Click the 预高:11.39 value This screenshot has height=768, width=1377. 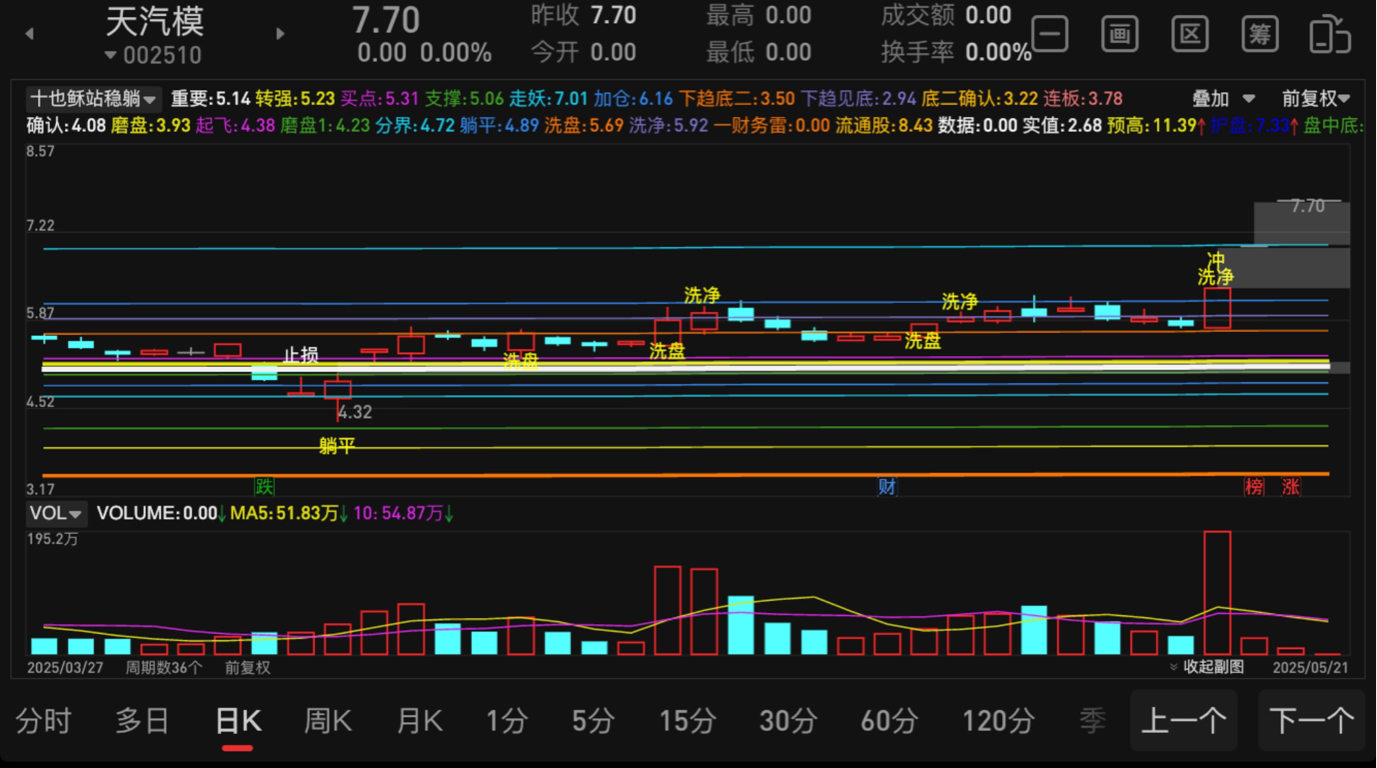point(1152,126)
